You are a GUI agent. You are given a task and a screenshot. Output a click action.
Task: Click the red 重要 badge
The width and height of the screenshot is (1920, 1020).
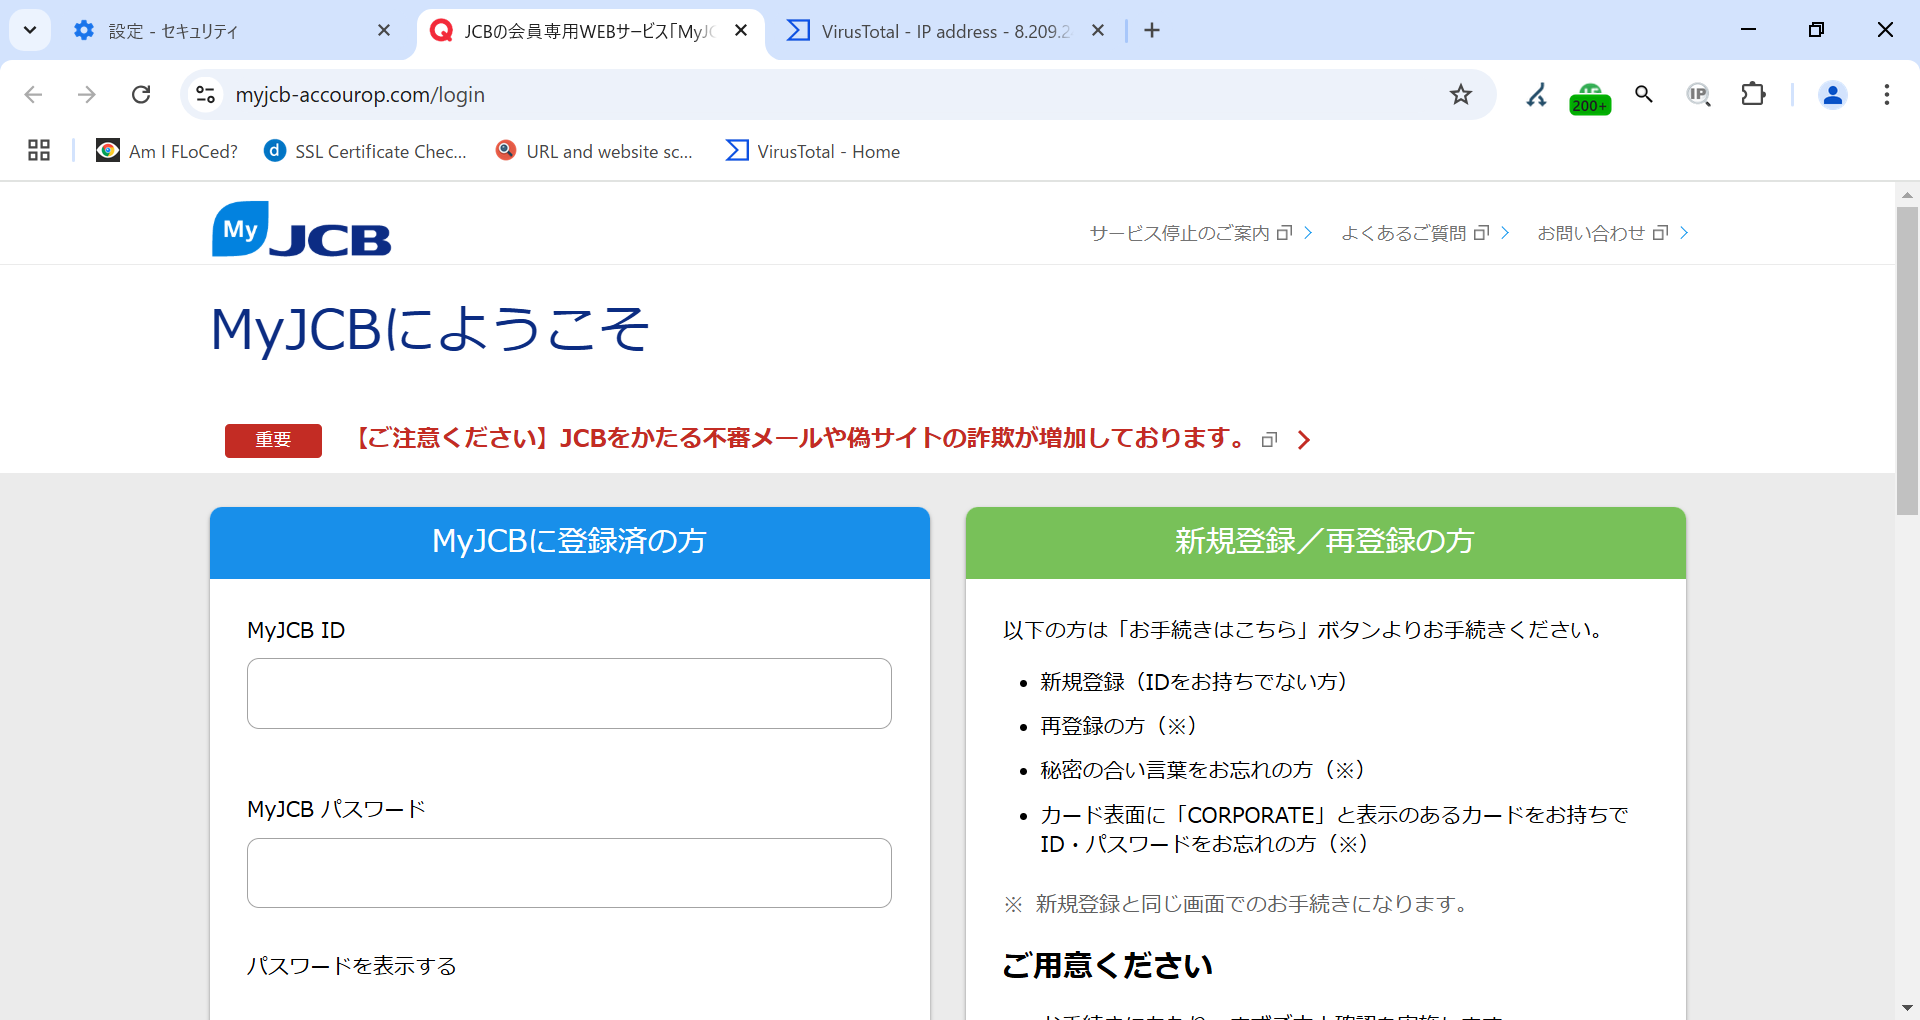[273, 440]
